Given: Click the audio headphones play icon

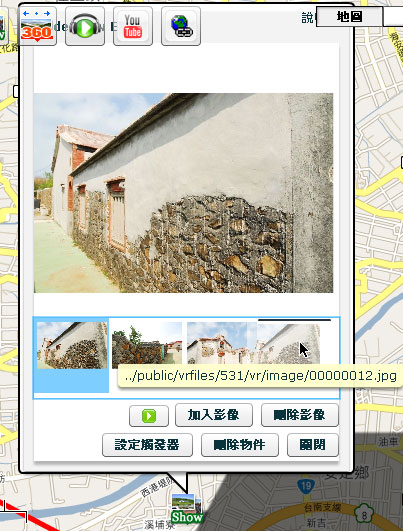Looking at the screenshot, I should coord(85,26).
